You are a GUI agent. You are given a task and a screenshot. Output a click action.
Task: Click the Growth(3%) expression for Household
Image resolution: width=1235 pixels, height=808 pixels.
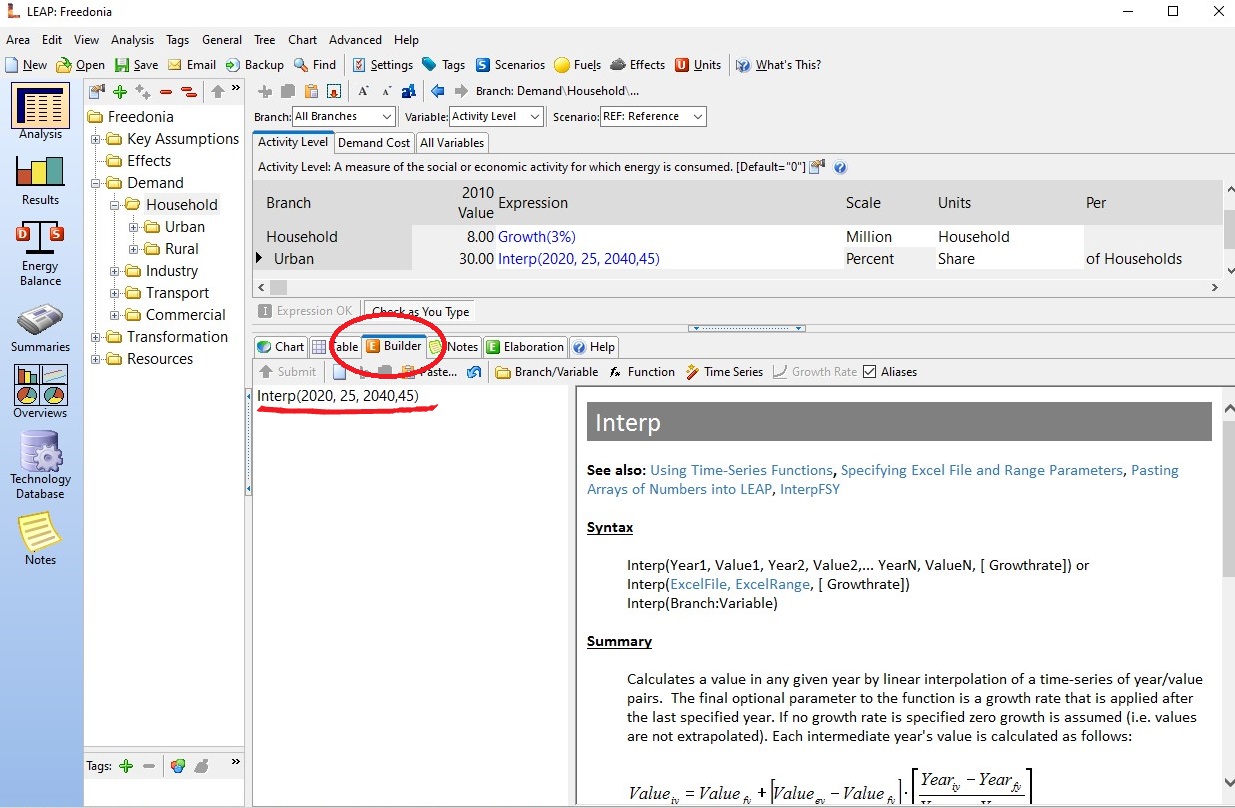[x=537, y=237]
